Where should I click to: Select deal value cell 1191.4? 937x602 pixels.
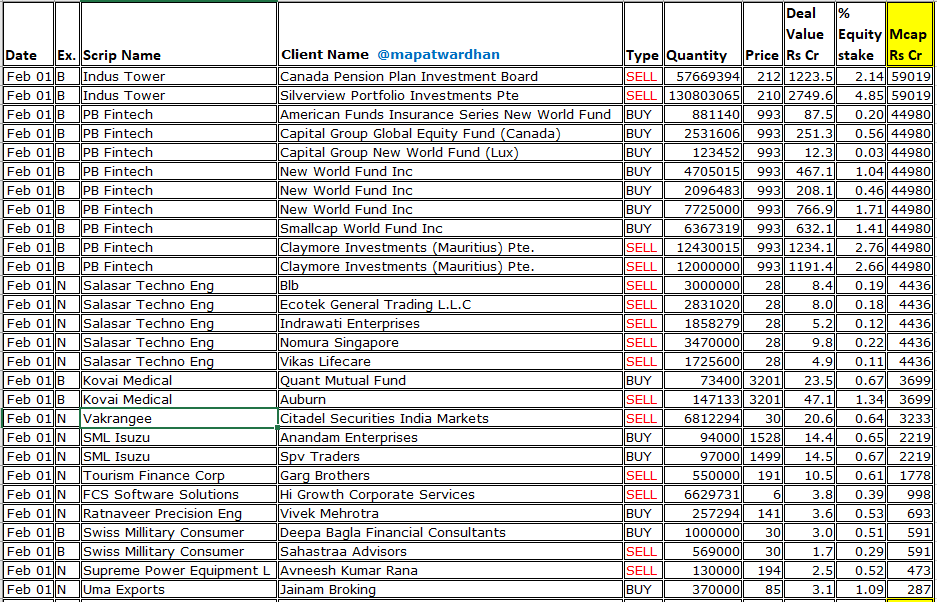click(810, 267)
